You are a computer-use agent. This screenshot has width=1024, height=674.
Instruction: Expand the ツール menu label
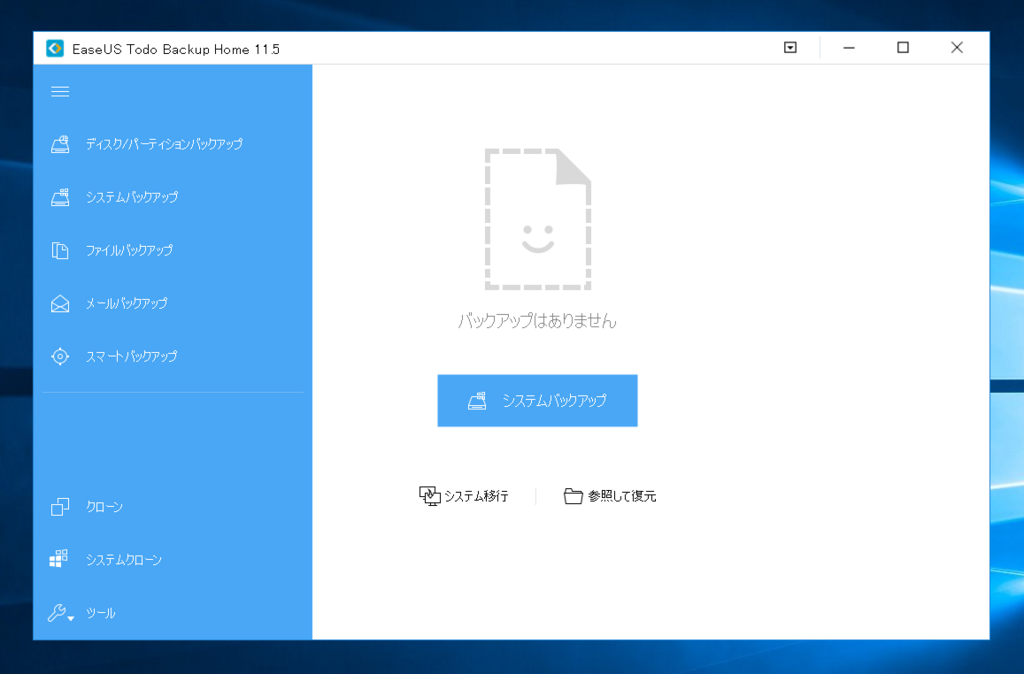tap(101, 613)
